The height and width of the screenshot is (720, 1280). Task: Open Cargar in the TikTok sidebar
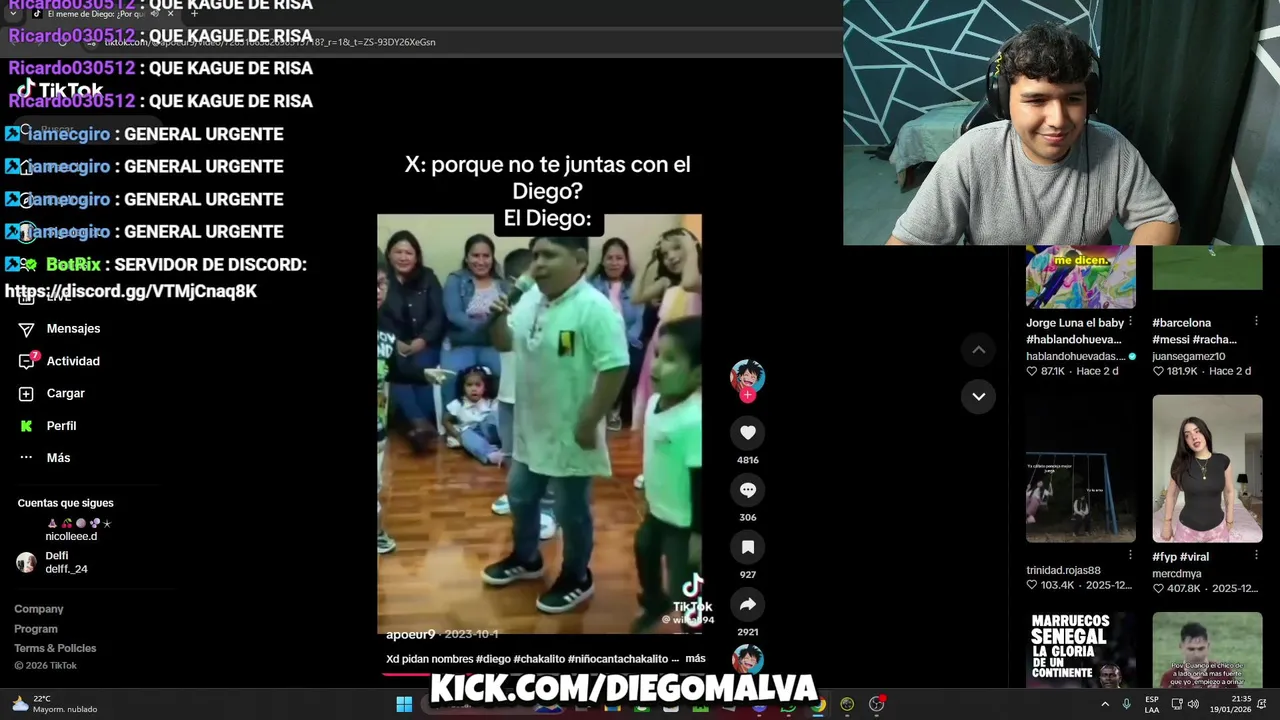(x=66, y=393)
